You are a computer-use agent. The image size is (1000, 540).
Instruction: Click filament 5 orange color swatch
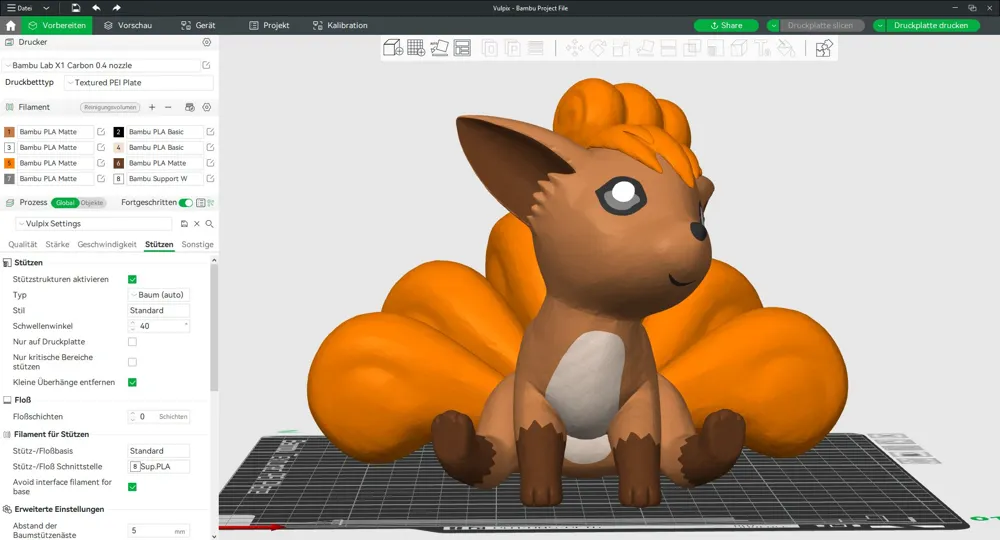coord(9,163)
